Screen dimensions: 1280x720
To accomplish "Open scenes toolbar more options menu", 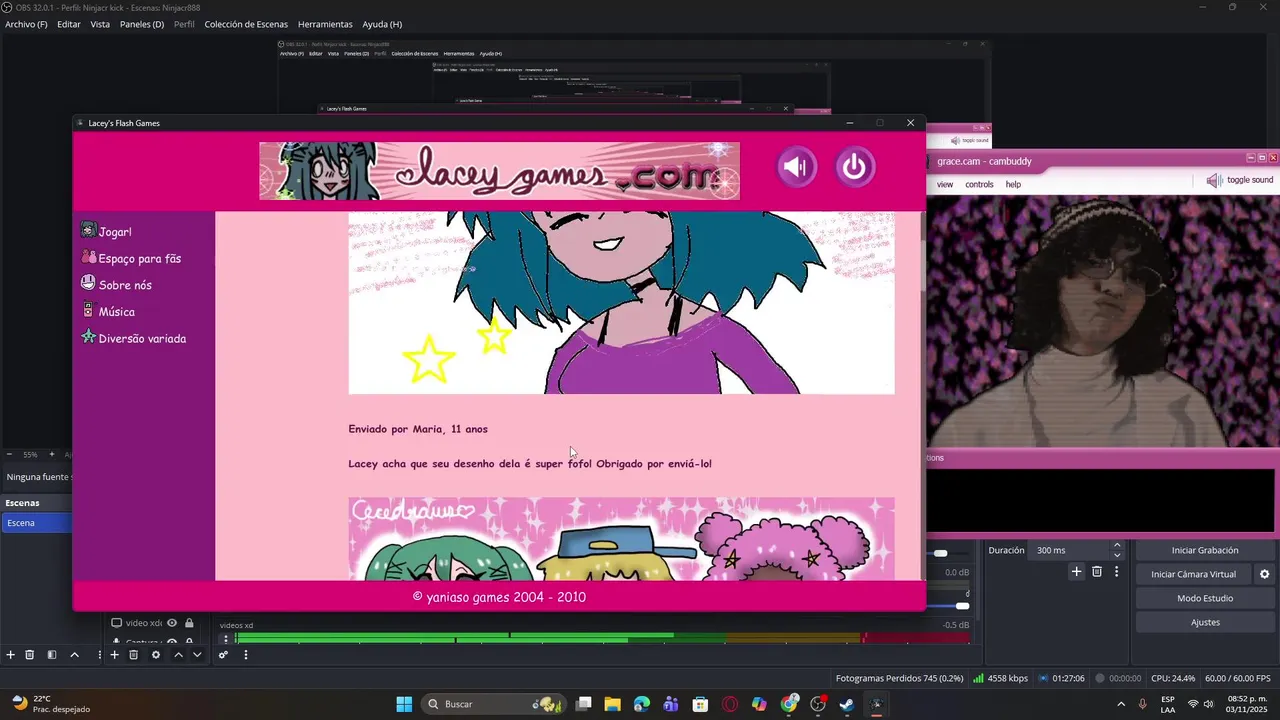I will (98, 655).
